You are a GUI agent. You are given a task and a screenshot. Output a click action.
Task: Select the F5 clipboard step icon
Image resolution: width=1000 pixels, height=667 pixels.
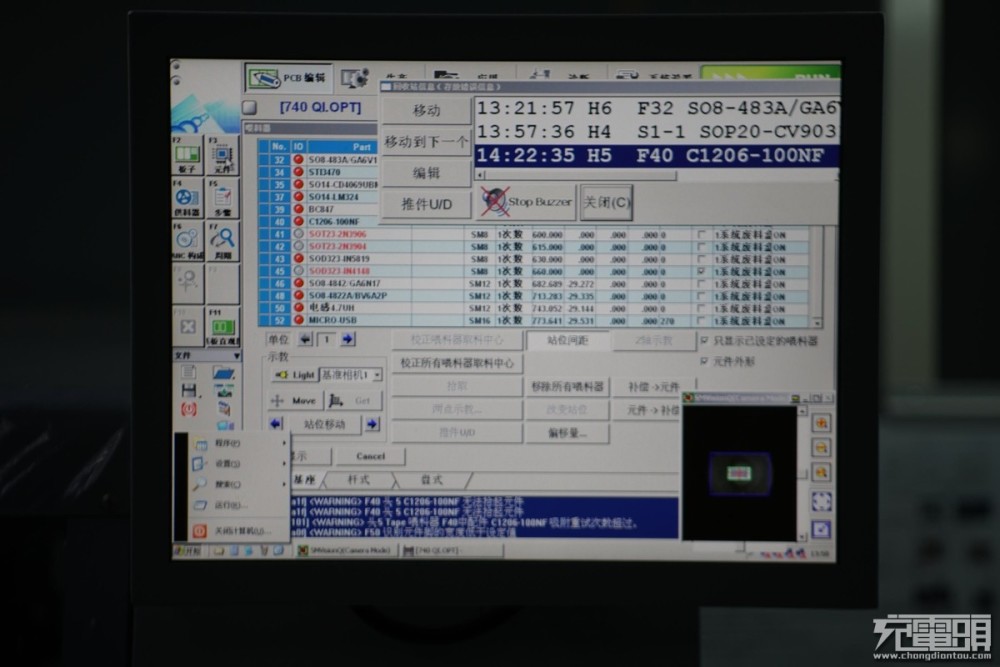click(222, 199)
